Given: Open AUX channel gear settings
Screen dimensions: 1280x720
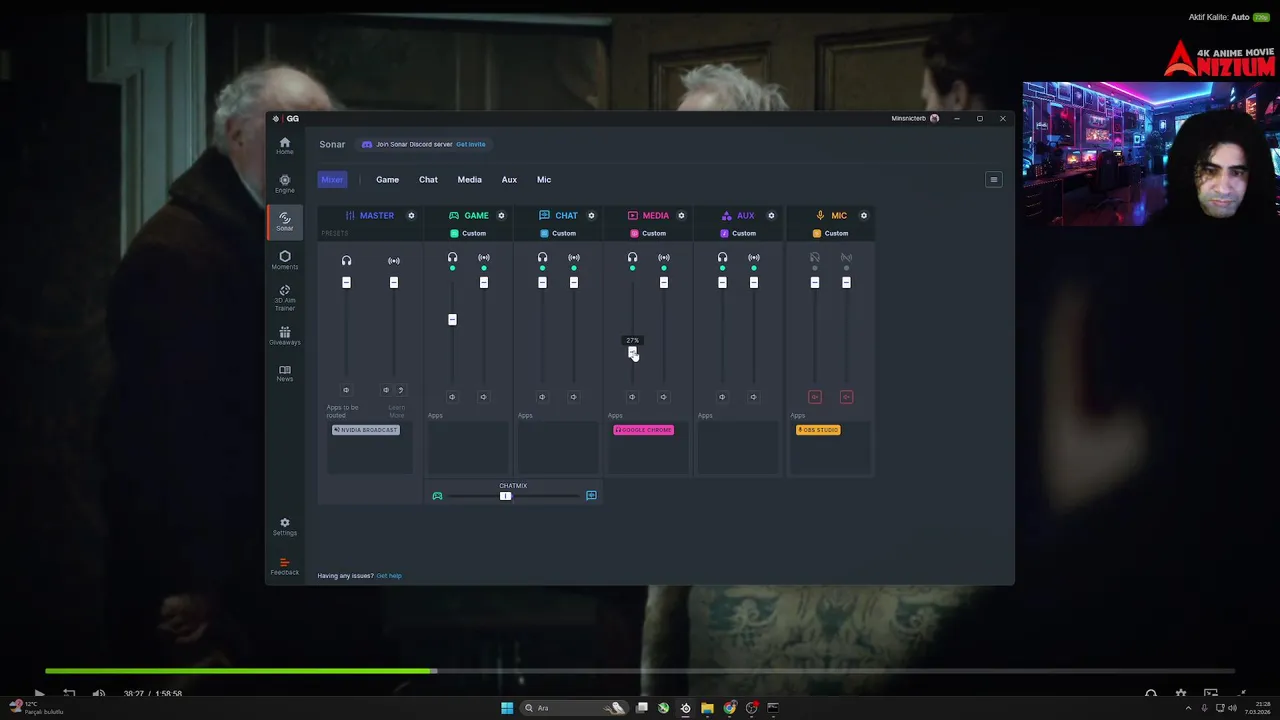Looking at the screenshot, I should pos(771,215).
